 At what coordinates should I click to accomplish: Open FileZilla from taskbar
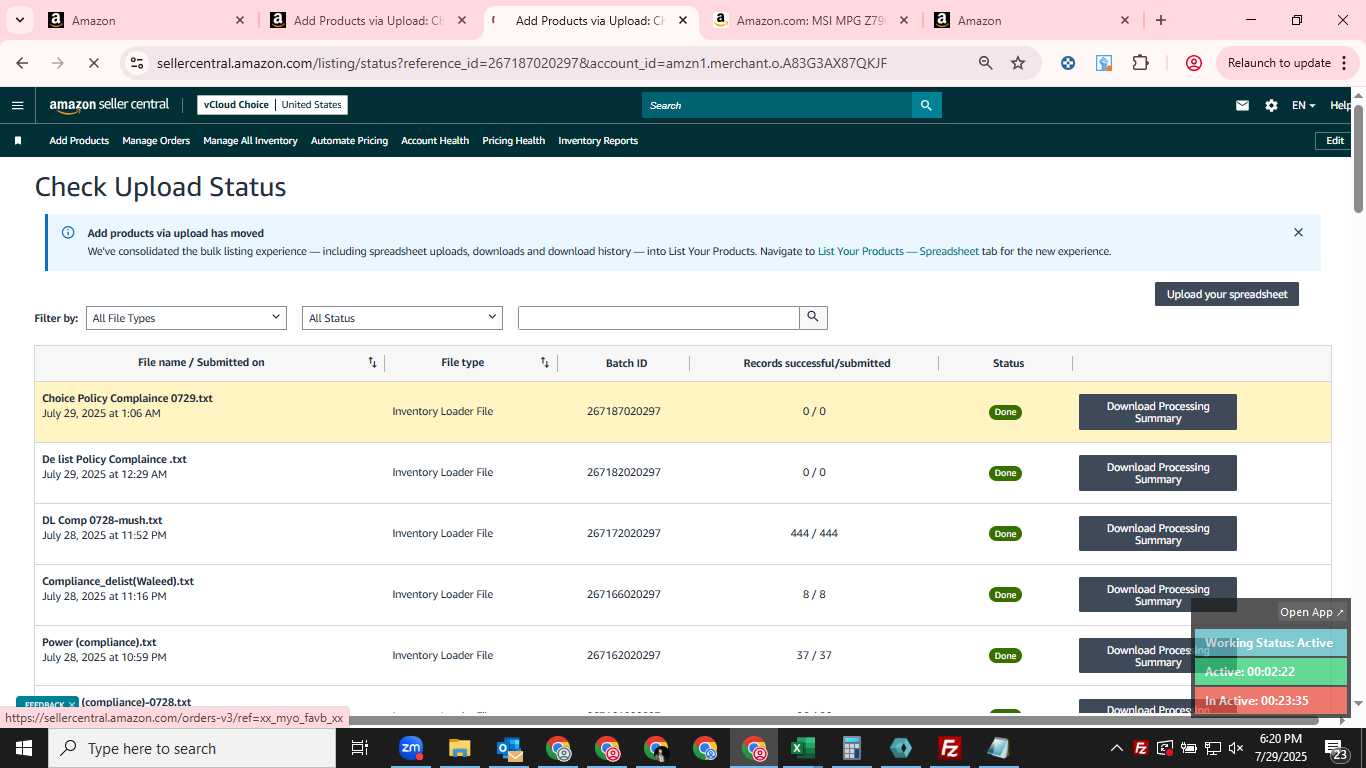[949, 748]
